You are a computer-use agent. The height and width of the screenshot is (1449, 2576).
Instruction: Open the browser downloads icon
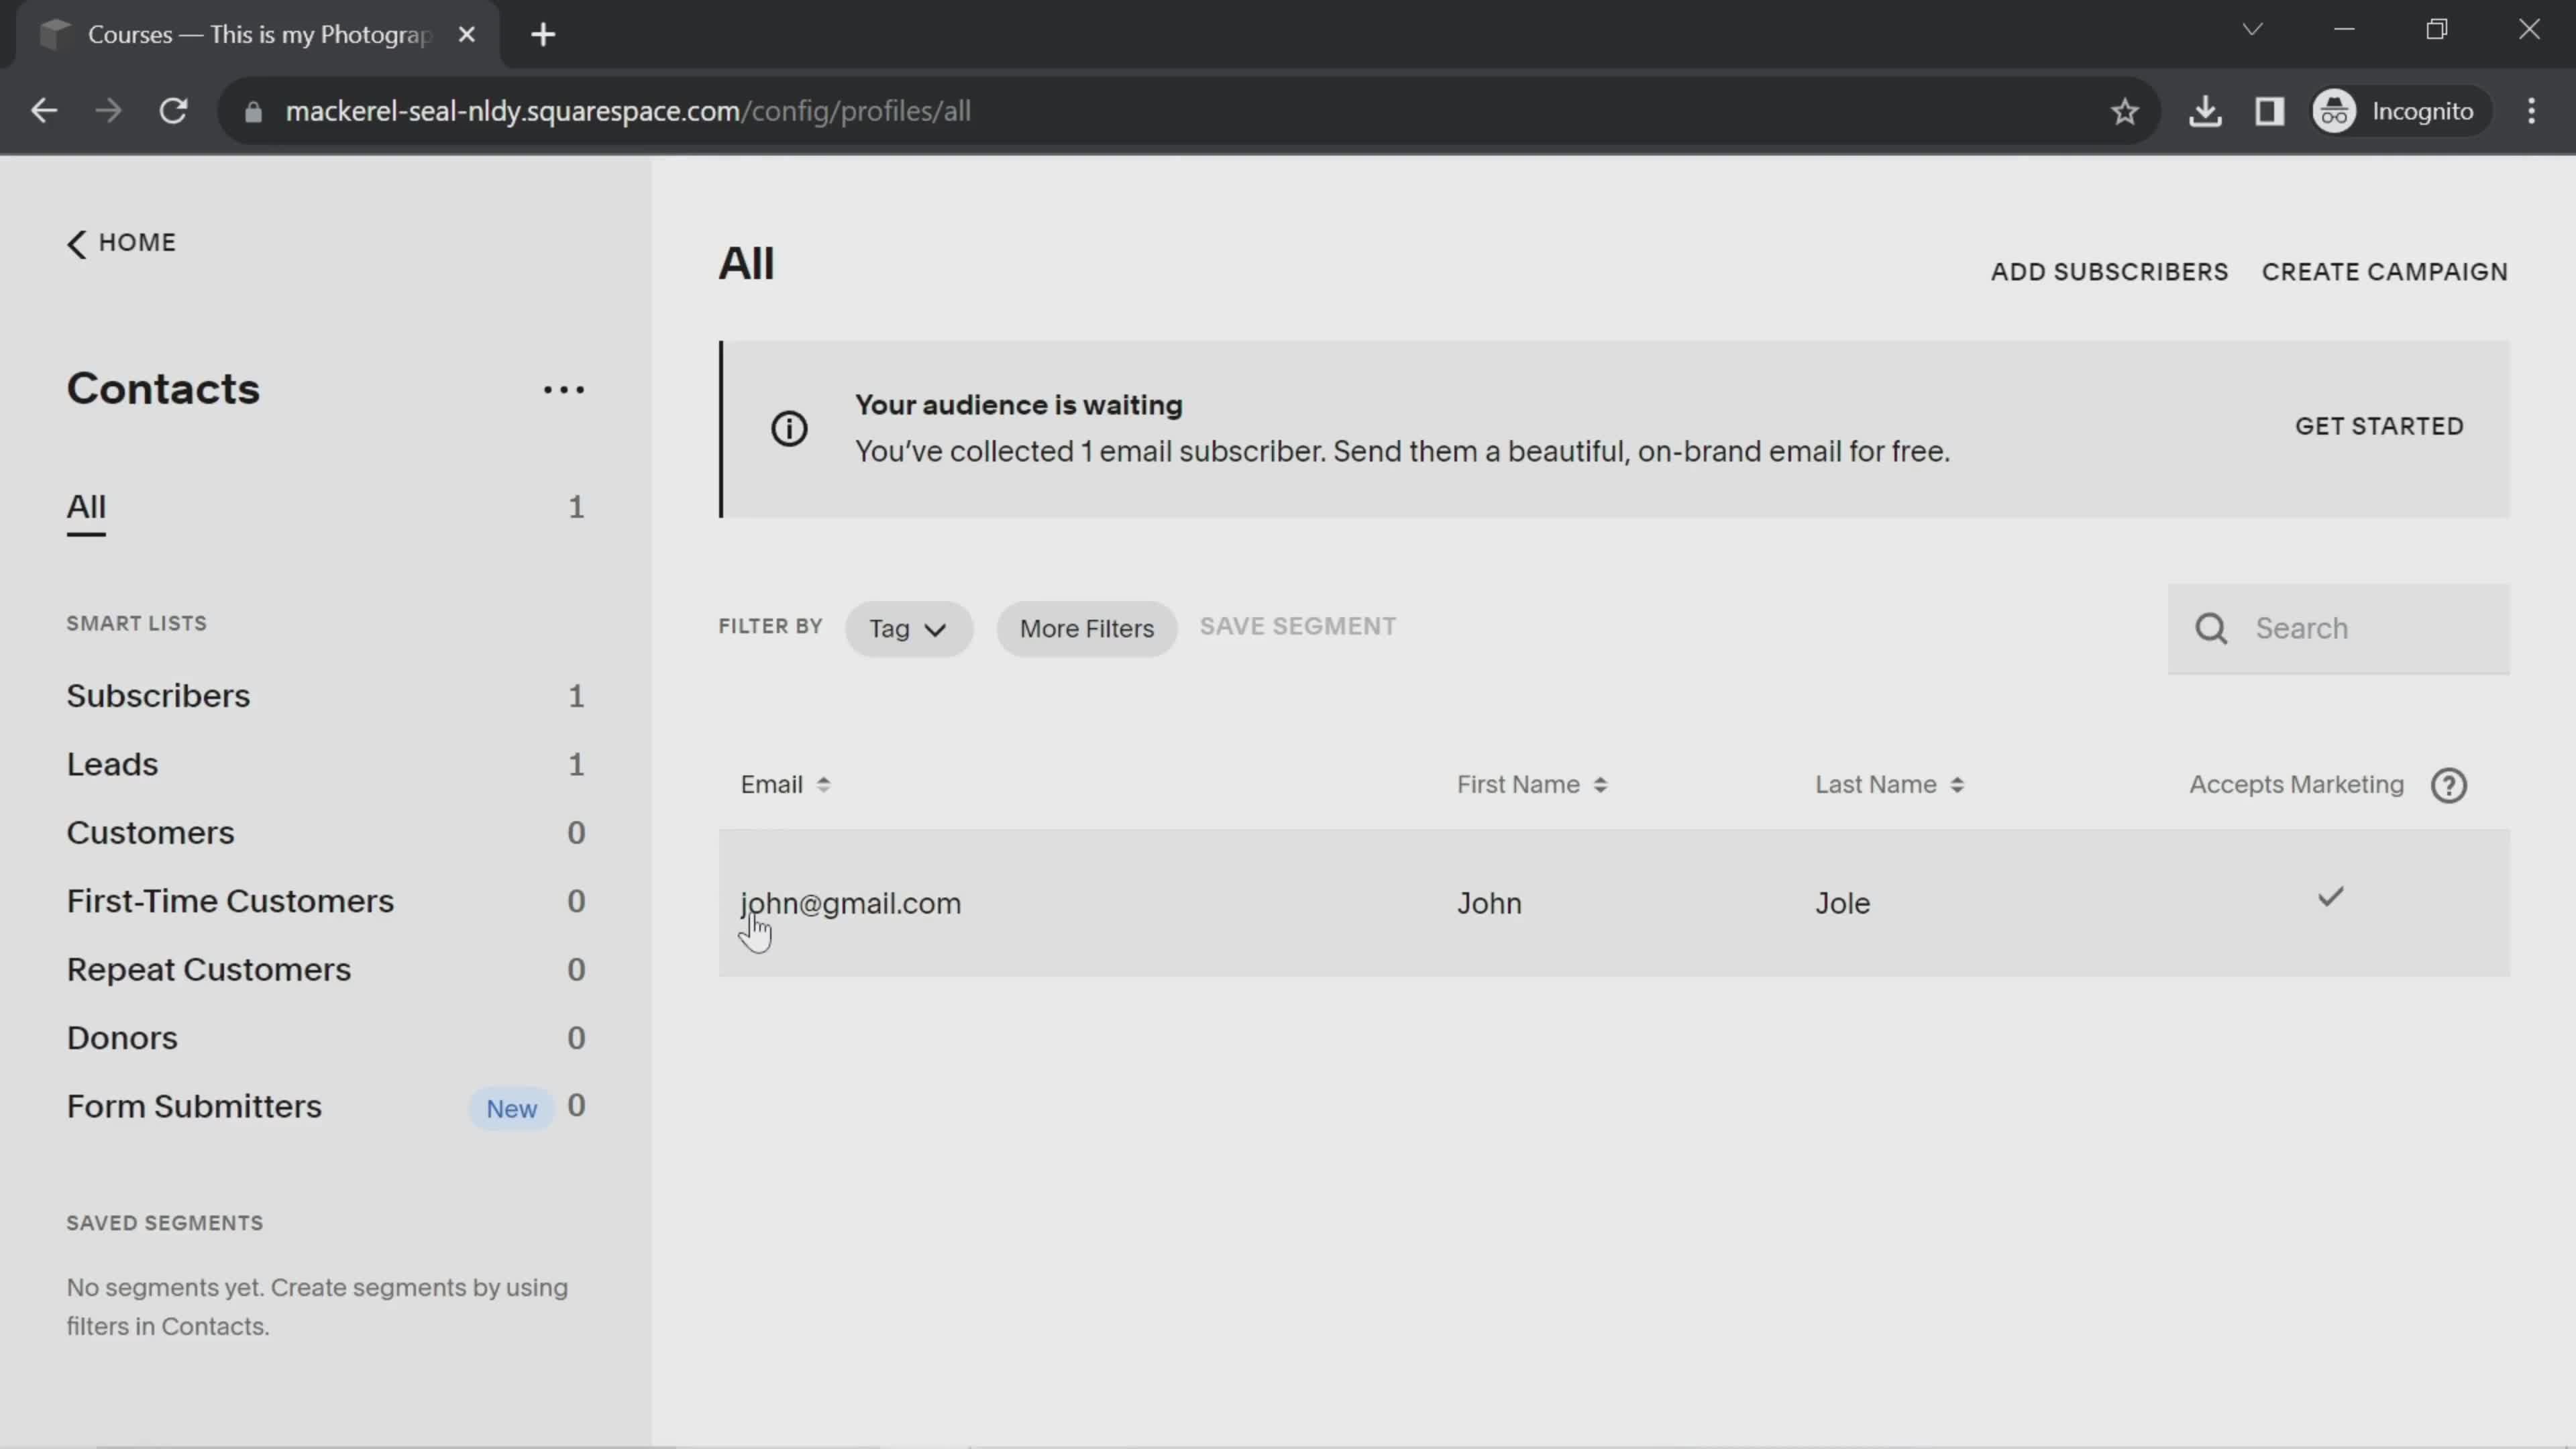[x=2205, y=111]
